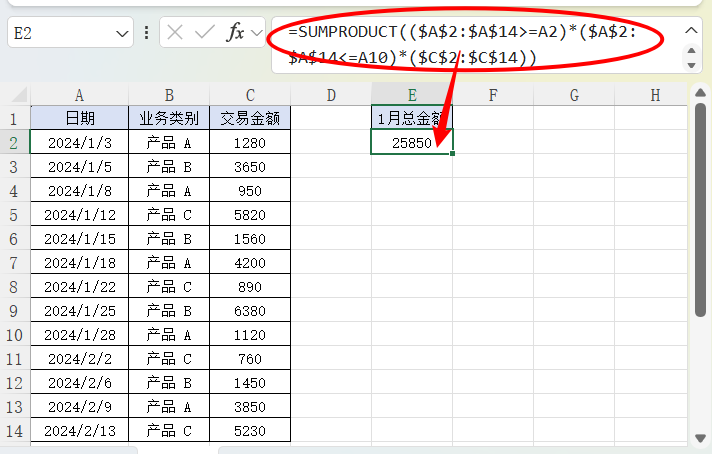Select column C header
Image resolution: width=712 pixels, height=454 pixels.
250,95
